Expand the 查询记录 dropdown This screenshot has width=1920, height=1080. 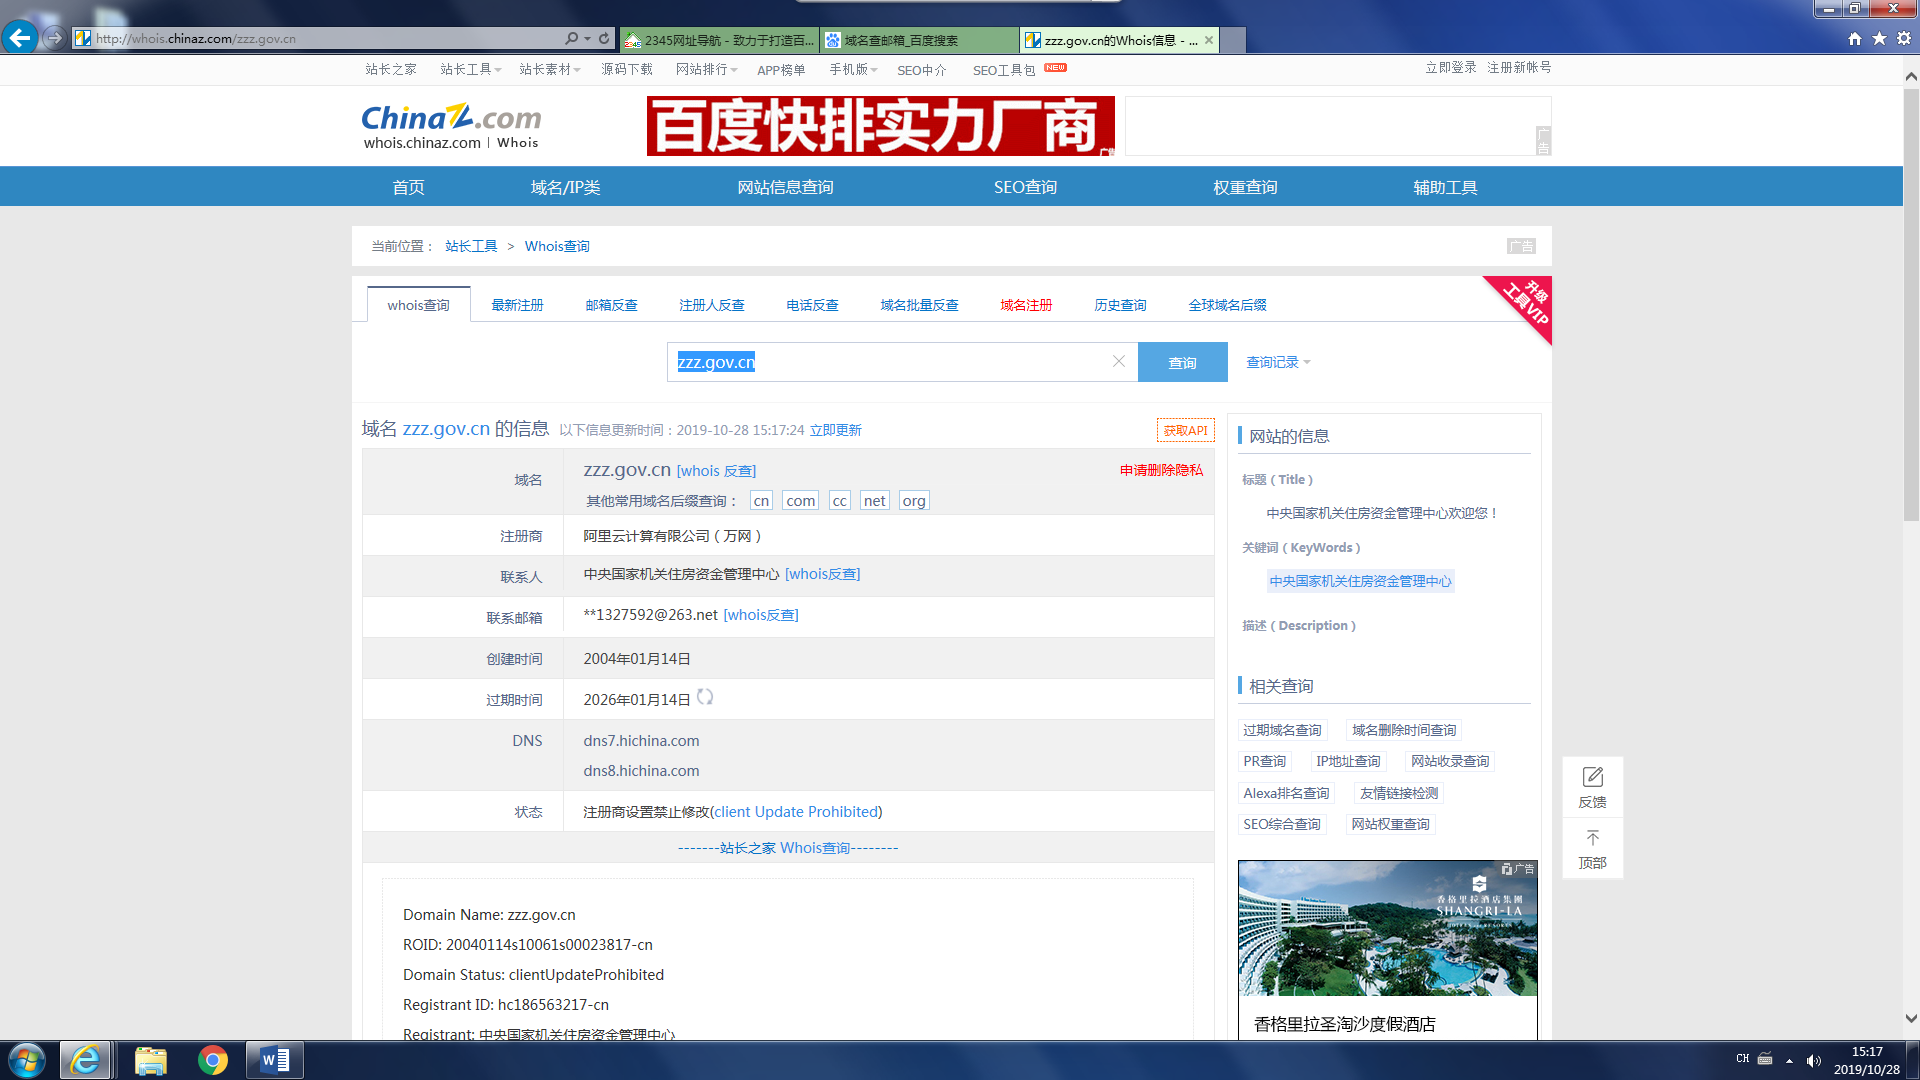[x=1278, y=362]
